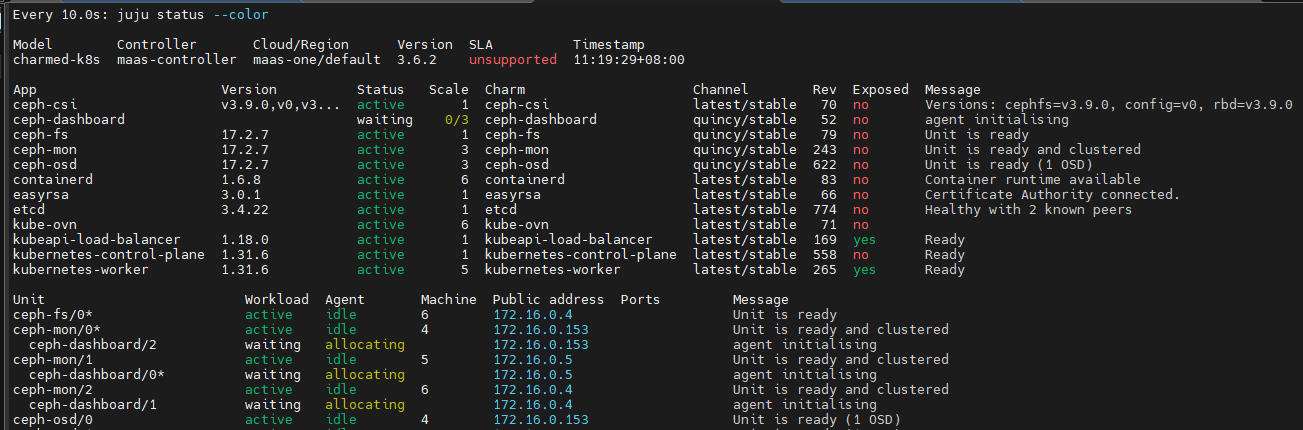The image size is (1303, 430).
Task: Click ceph-dashboard app status 'waiting'
Action: (385, 120)
